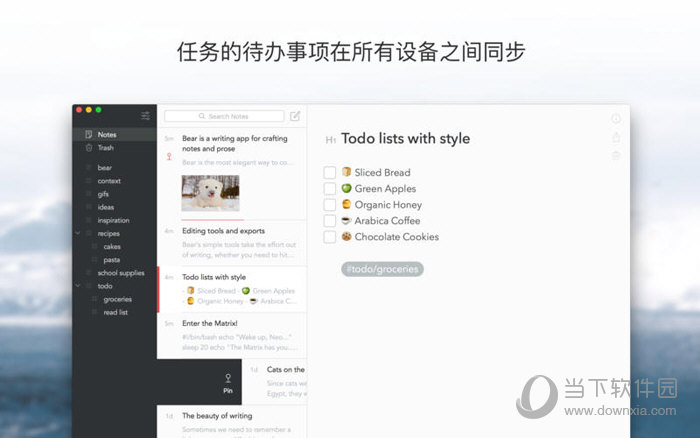This screenshot has height=438, width=700.
Task: Check the Green Apples checkbox
Action: pos(329,188)
